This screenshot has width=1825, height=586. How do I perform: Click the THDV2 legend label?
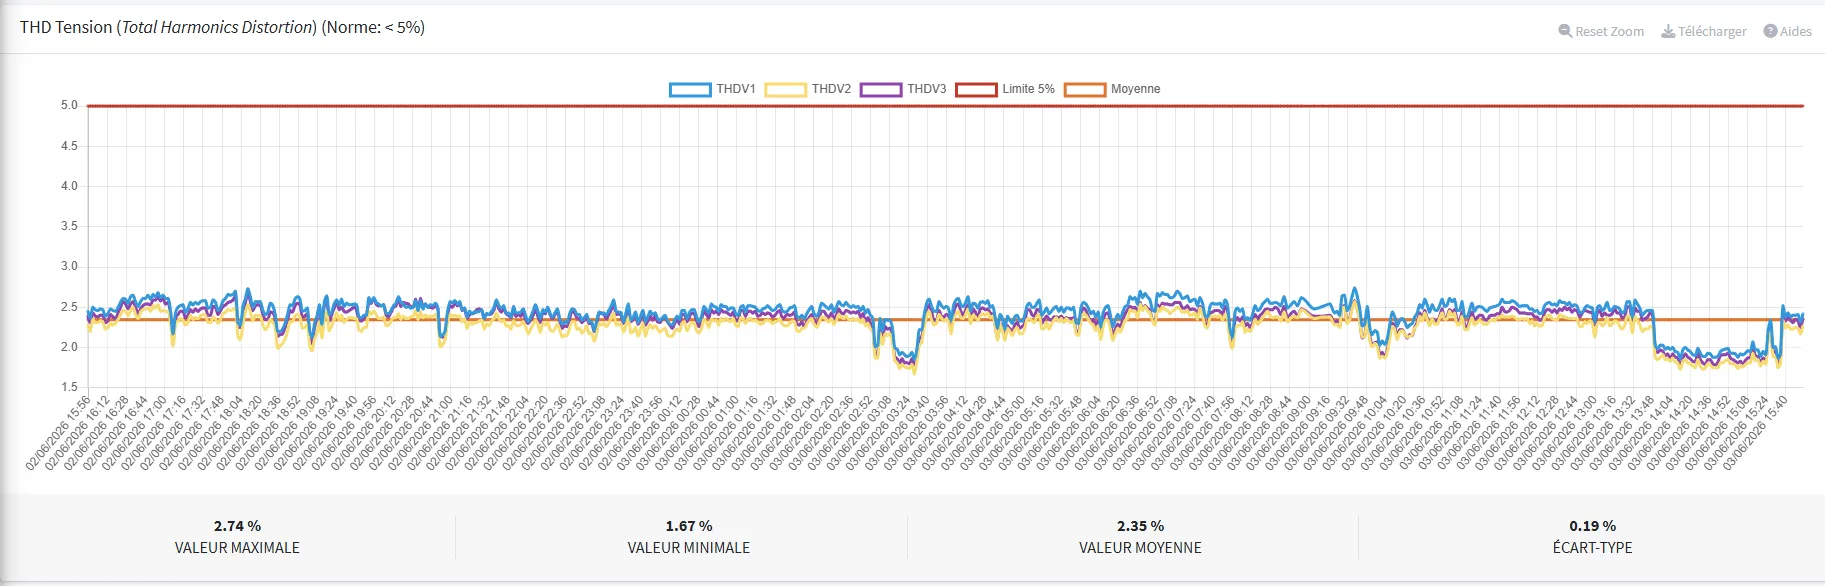pos(831,89)
